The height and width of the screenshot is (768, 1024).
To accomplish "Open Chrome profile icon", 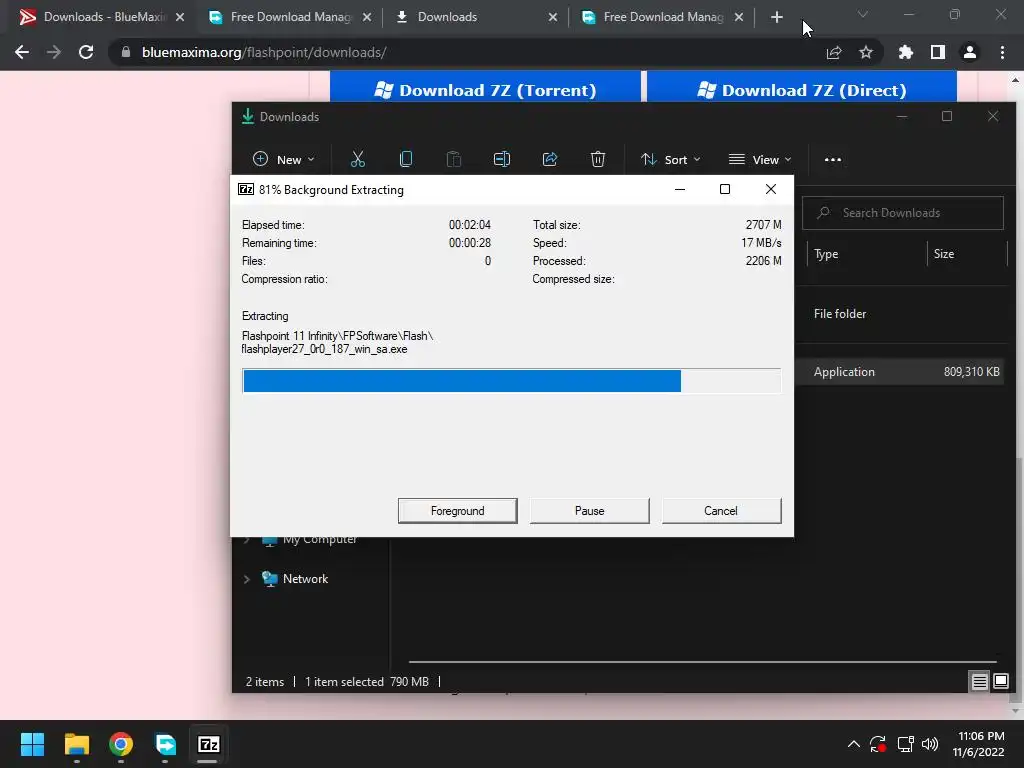I will click(x=970, y=52).
